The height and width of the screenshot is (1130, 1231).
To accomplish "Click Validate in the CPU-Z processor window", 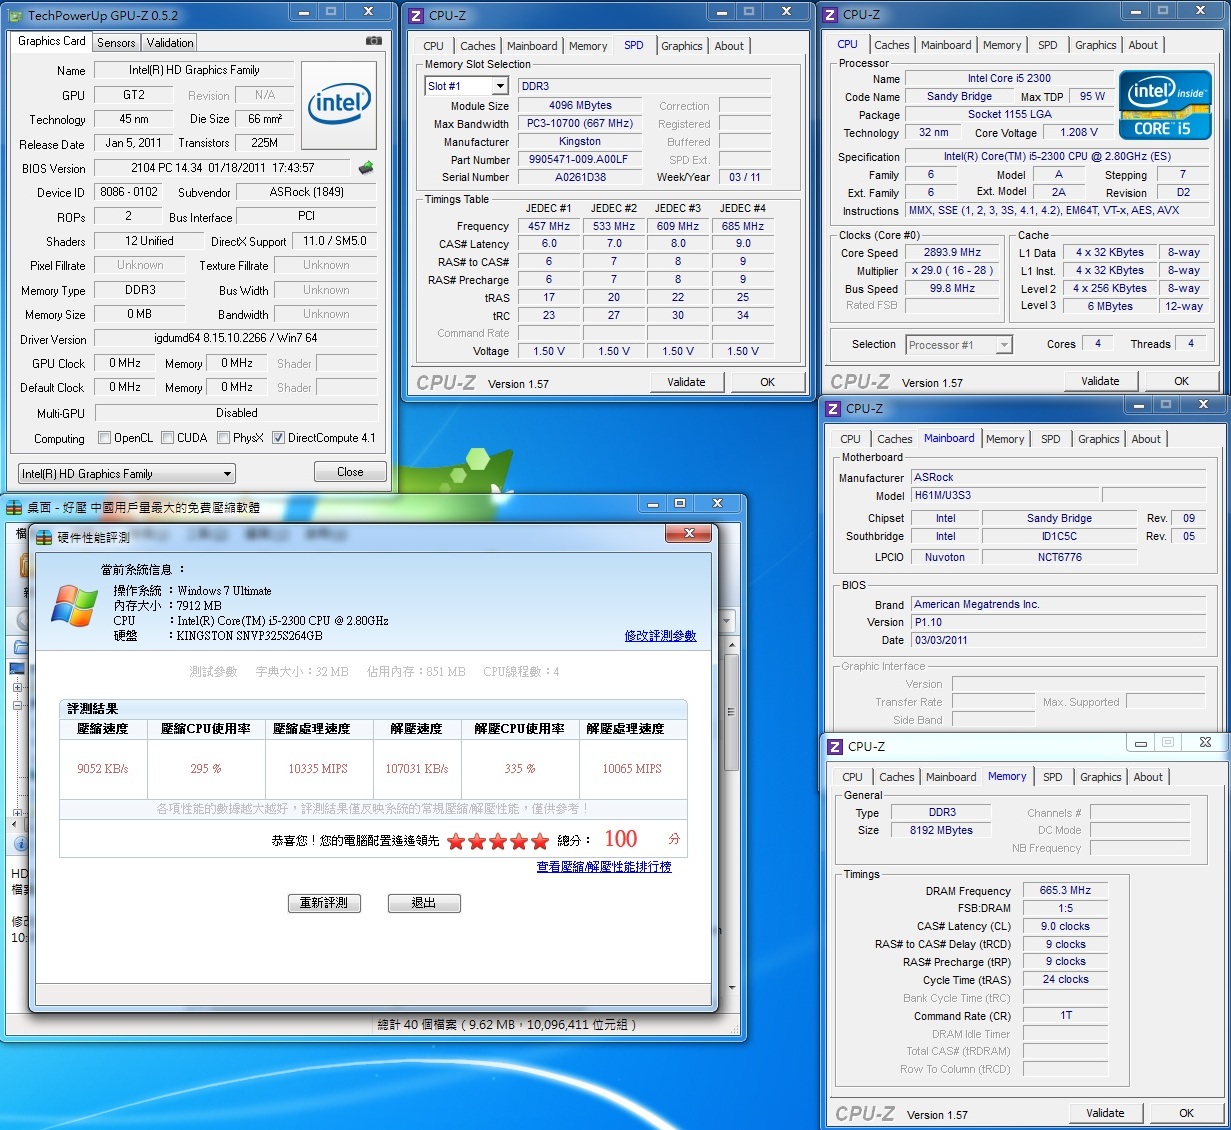I will tap(1100, 381).
